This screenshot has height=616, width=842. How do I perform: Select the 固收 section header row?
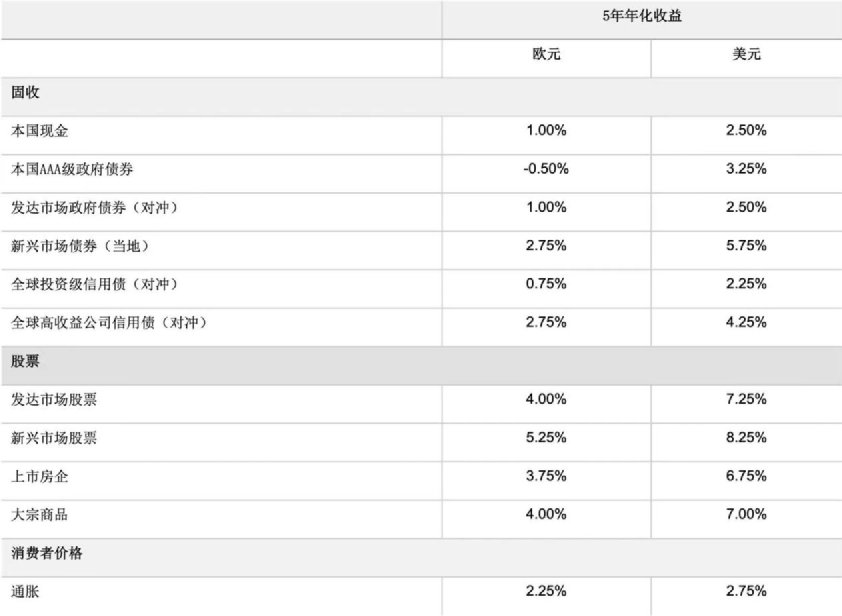[25, 93]
